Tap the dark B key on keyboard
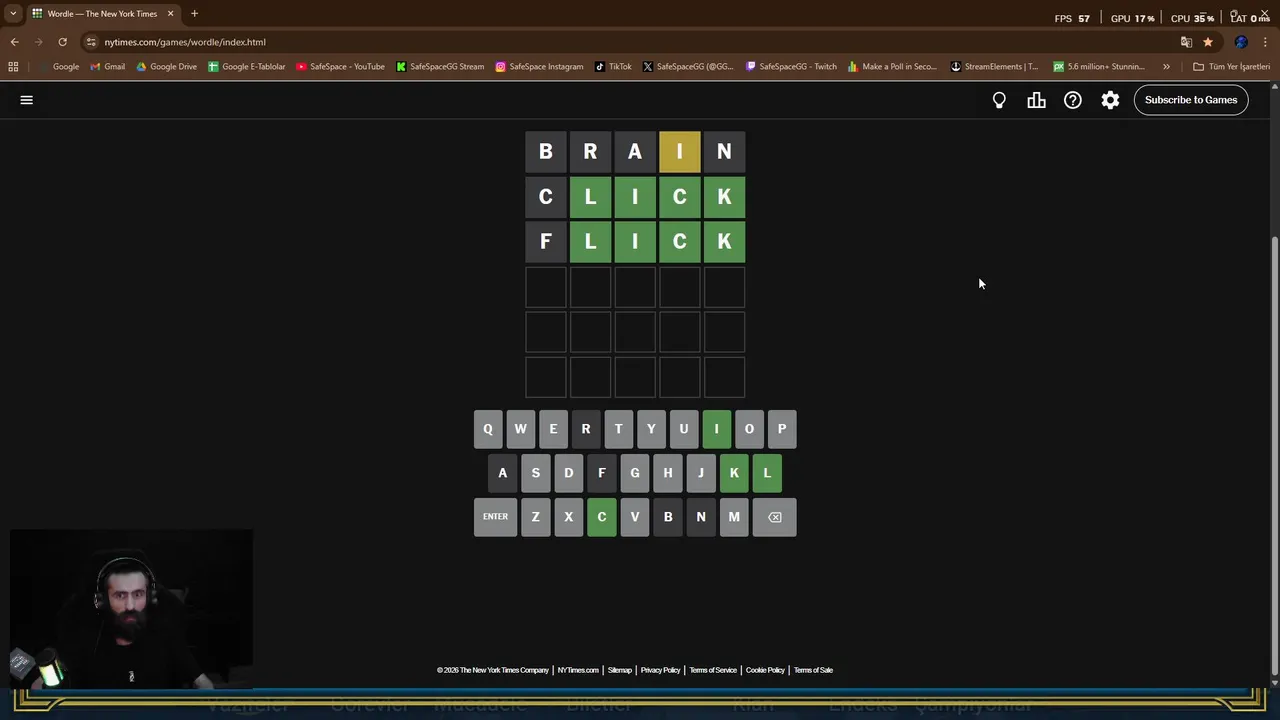1280x720 pixels. [x=668, y=517]
